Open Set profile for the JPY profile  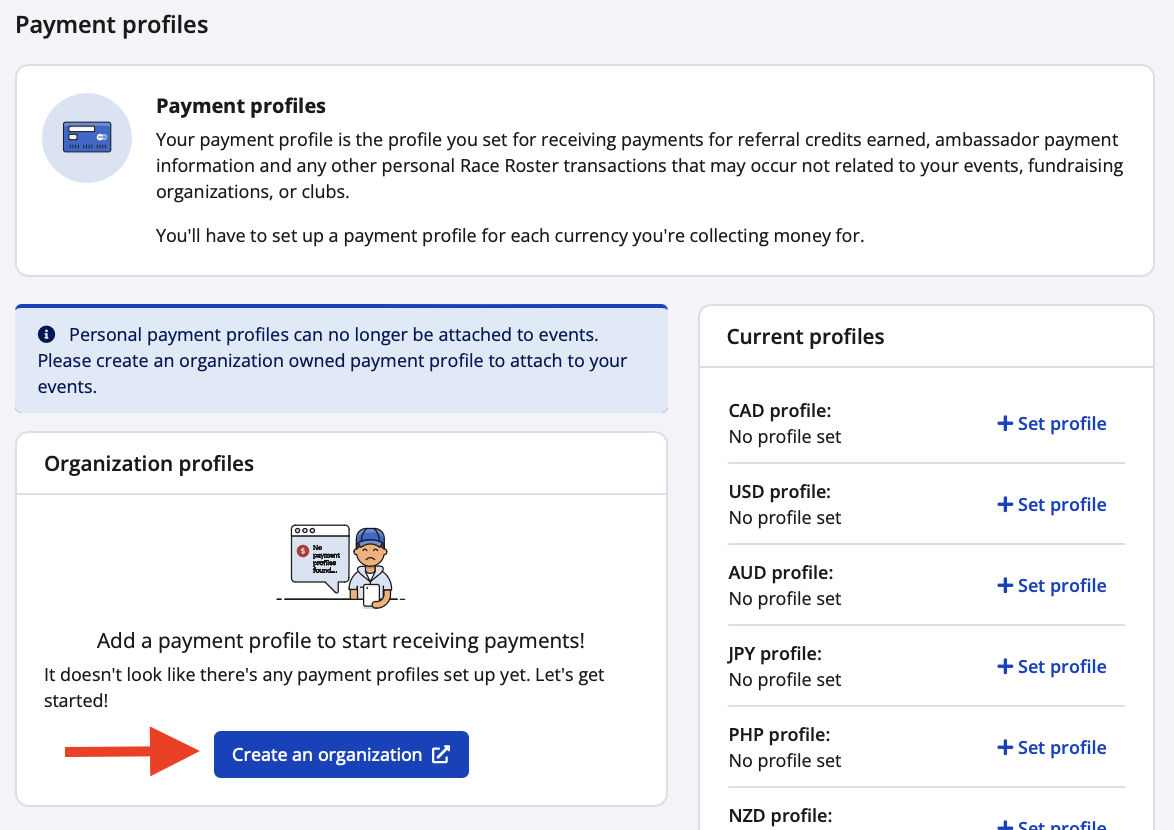tap(1051, 667)
